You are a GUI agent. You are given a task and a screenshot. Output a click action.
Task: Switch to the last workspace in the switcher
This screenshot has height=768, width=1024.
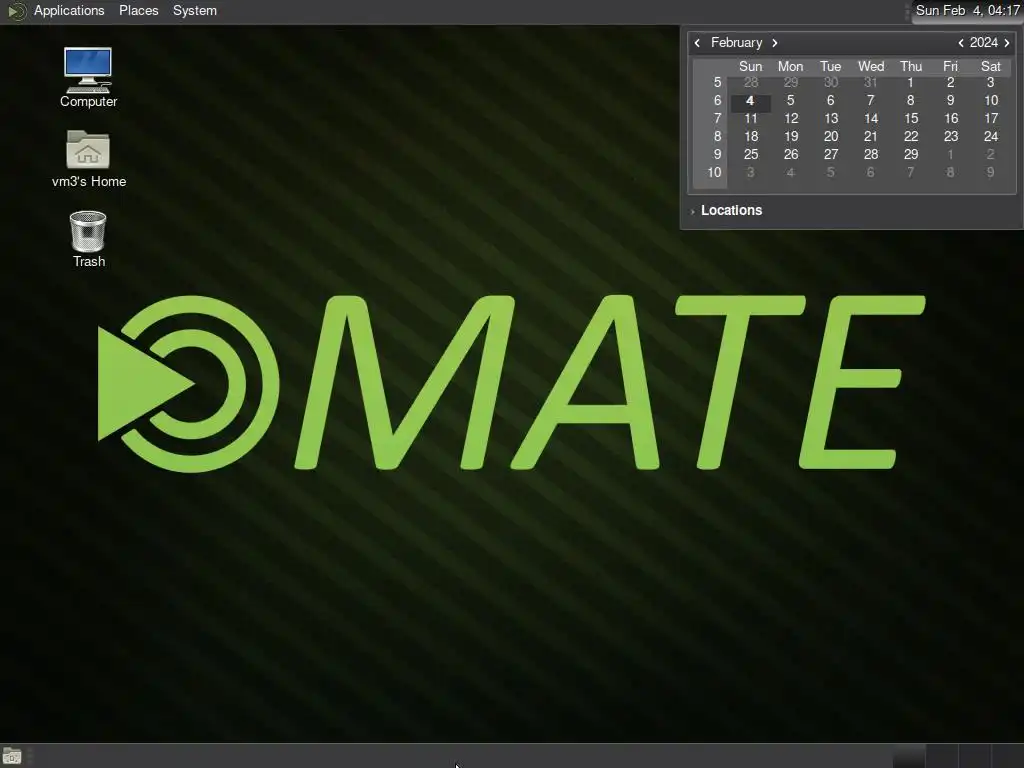point(1008,756)
